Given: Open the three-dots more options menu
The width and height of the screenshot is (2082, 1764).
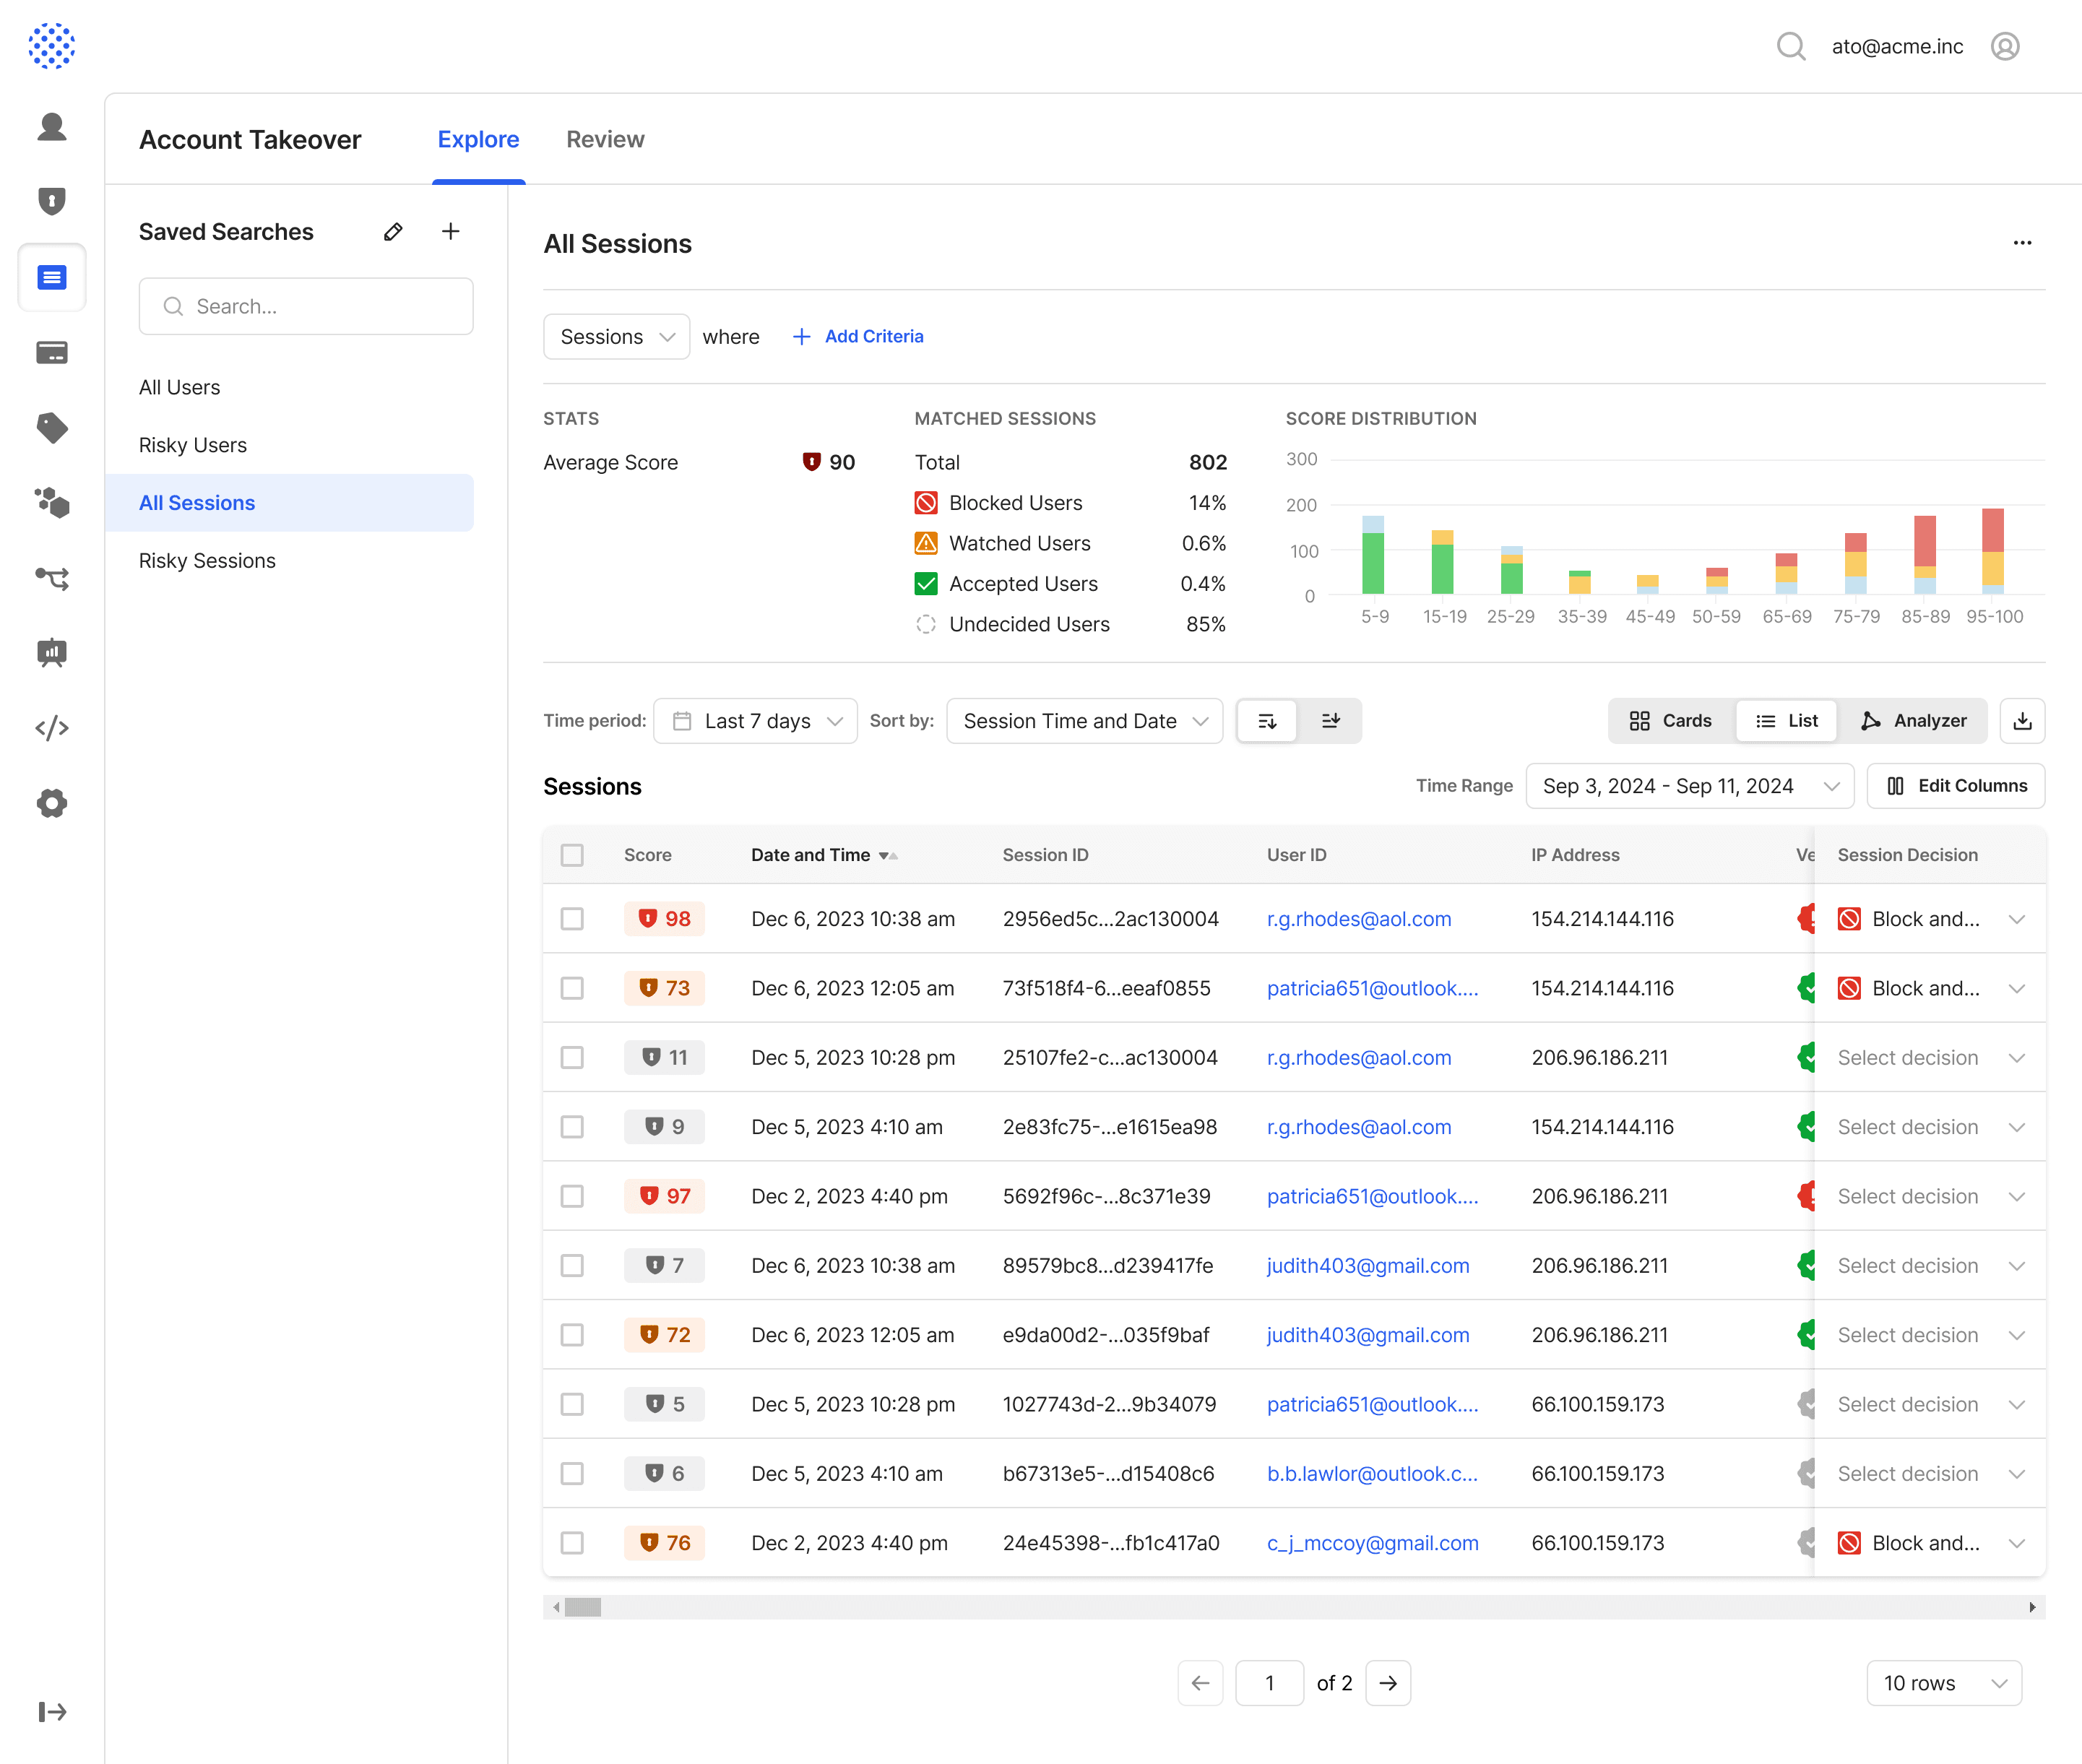Looking at the screenshot, I should coord(2021,243).
